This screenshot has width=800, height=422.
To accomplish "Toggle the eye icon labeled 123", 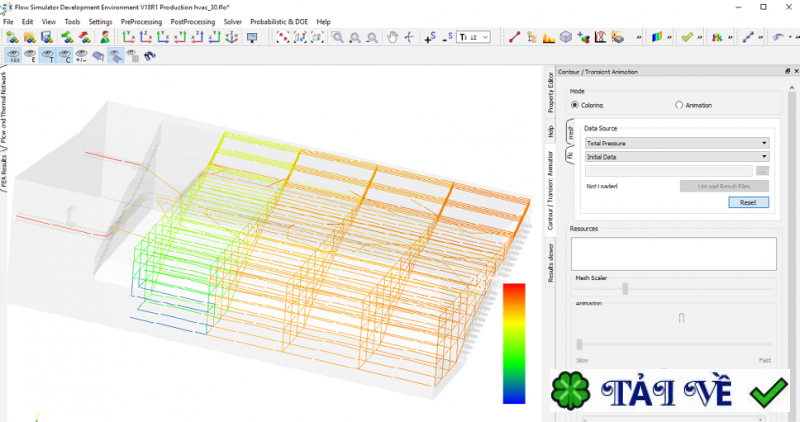I will (14, 56).
